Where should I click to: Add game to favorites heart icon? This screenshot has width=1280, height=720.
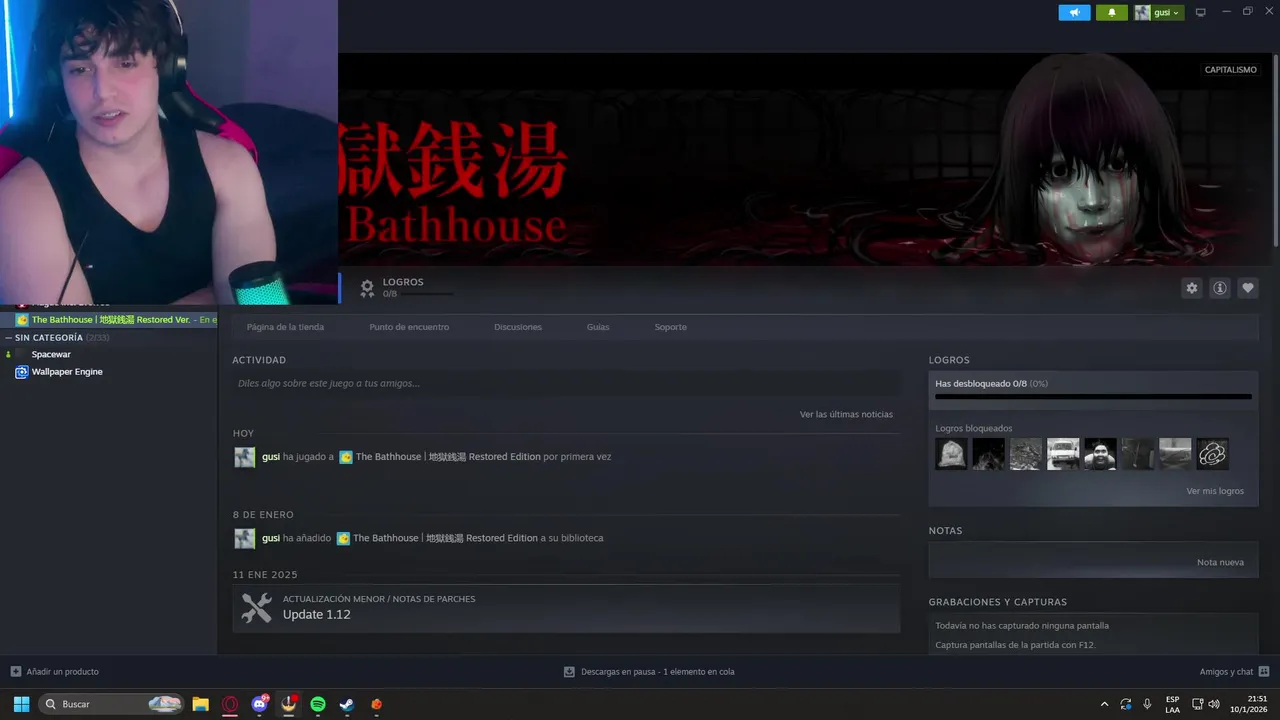click(x=1248, y=288)
